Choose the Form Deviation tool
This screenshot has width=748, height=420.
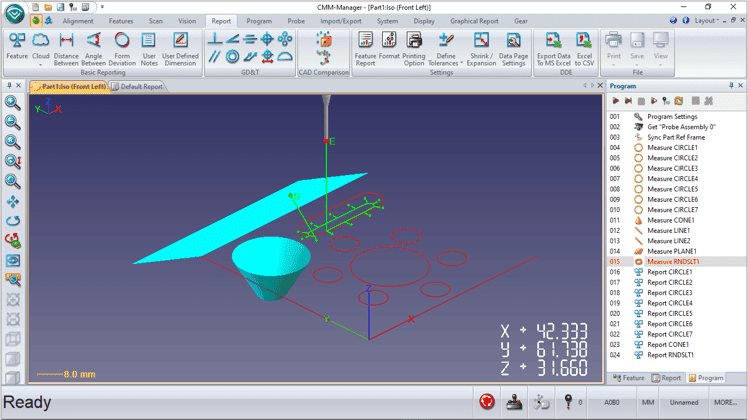pyautogui.click(x=122, y=49)
